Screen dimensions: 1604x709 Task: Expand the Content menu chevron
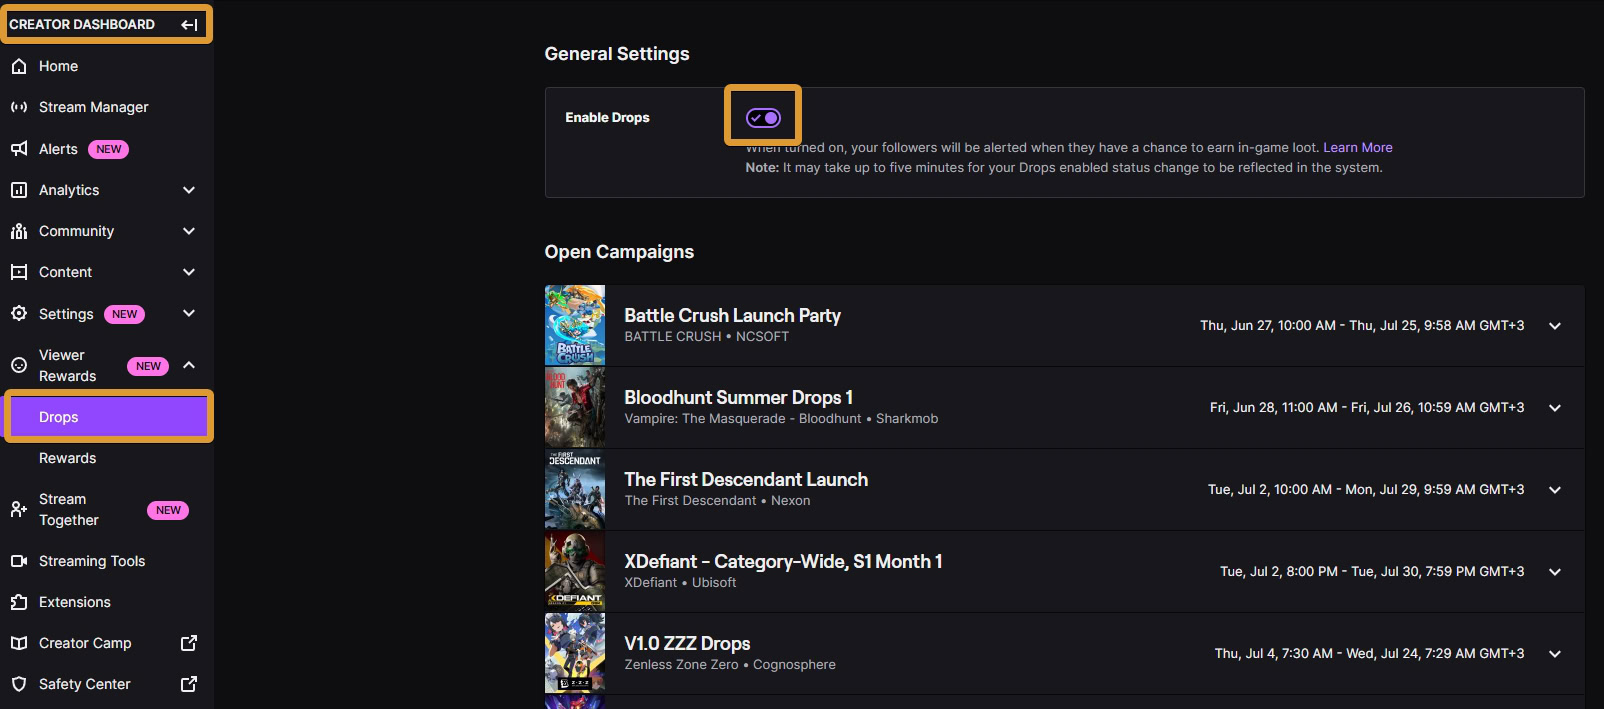189,272
